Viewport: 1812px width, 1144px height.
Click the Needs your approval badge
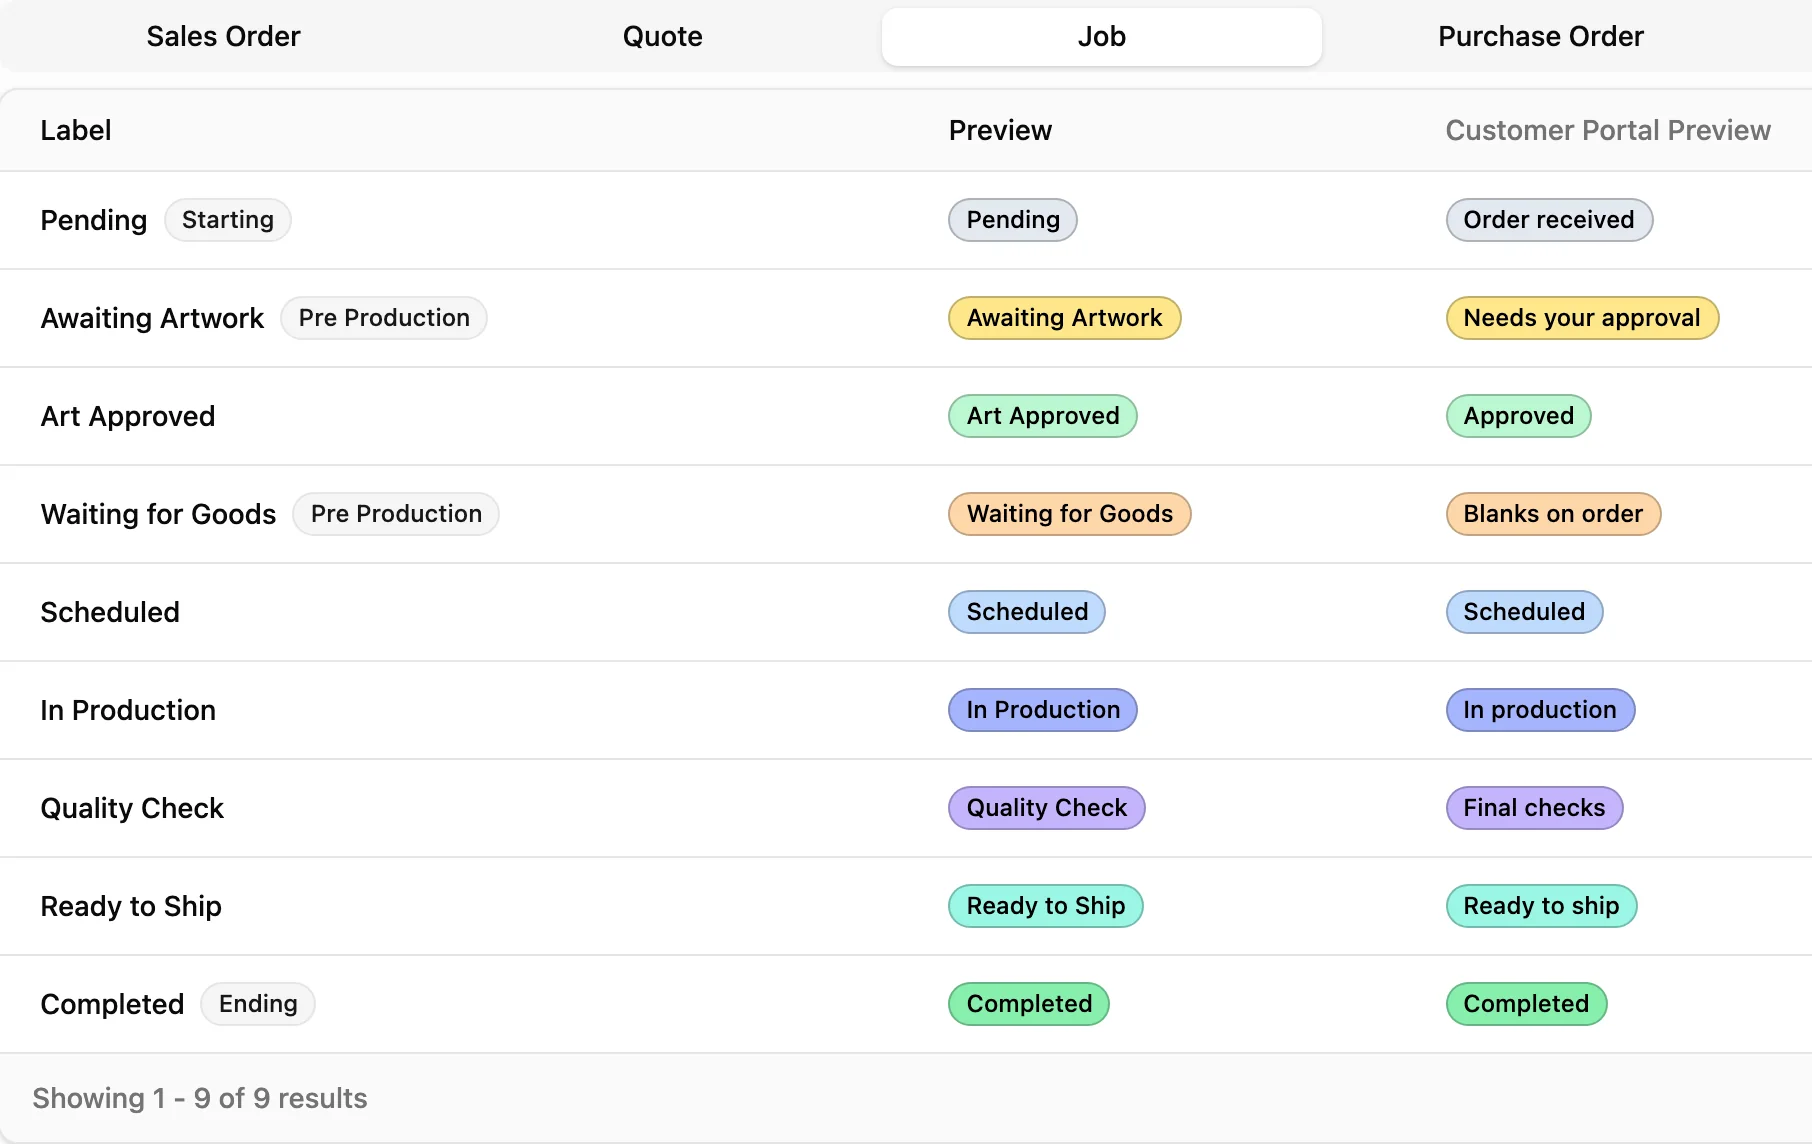tap(1582, 318)
